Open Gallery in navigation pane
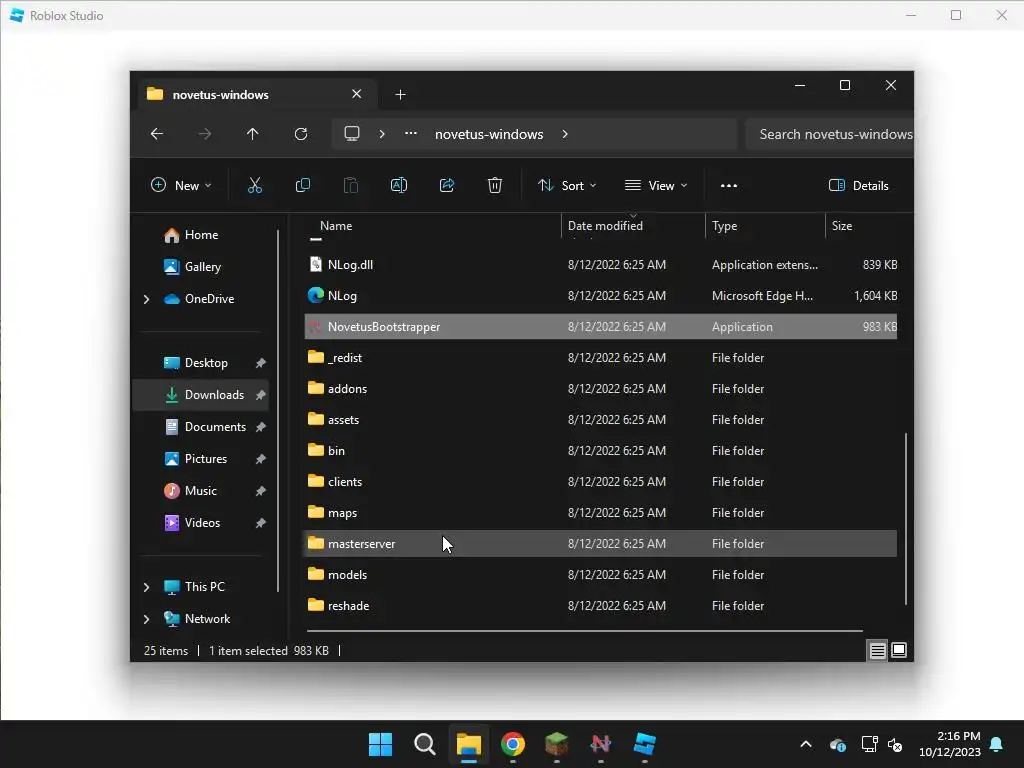The width and height of the screenshot is (1024, 768). pyautogui.click(x=202, y=266)
